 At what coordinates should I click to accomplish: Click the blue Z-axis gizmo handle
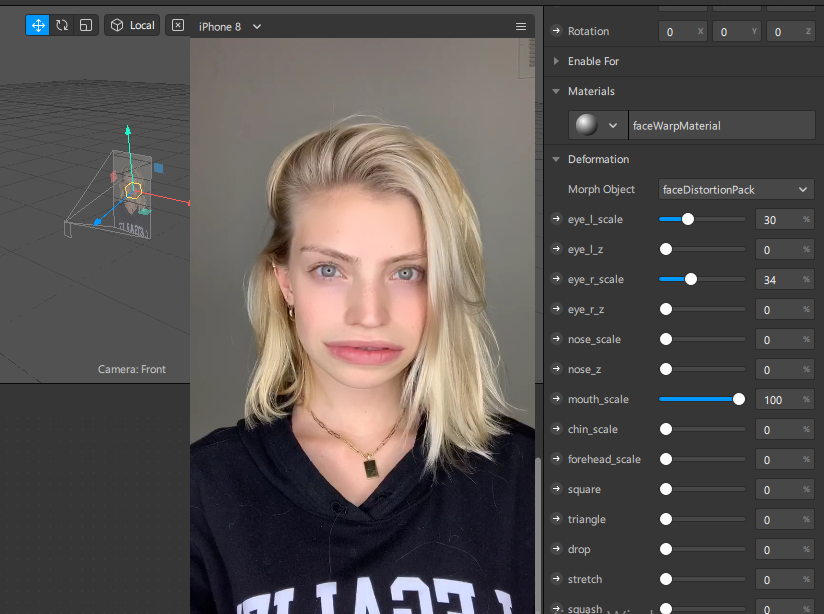point(97,222)
